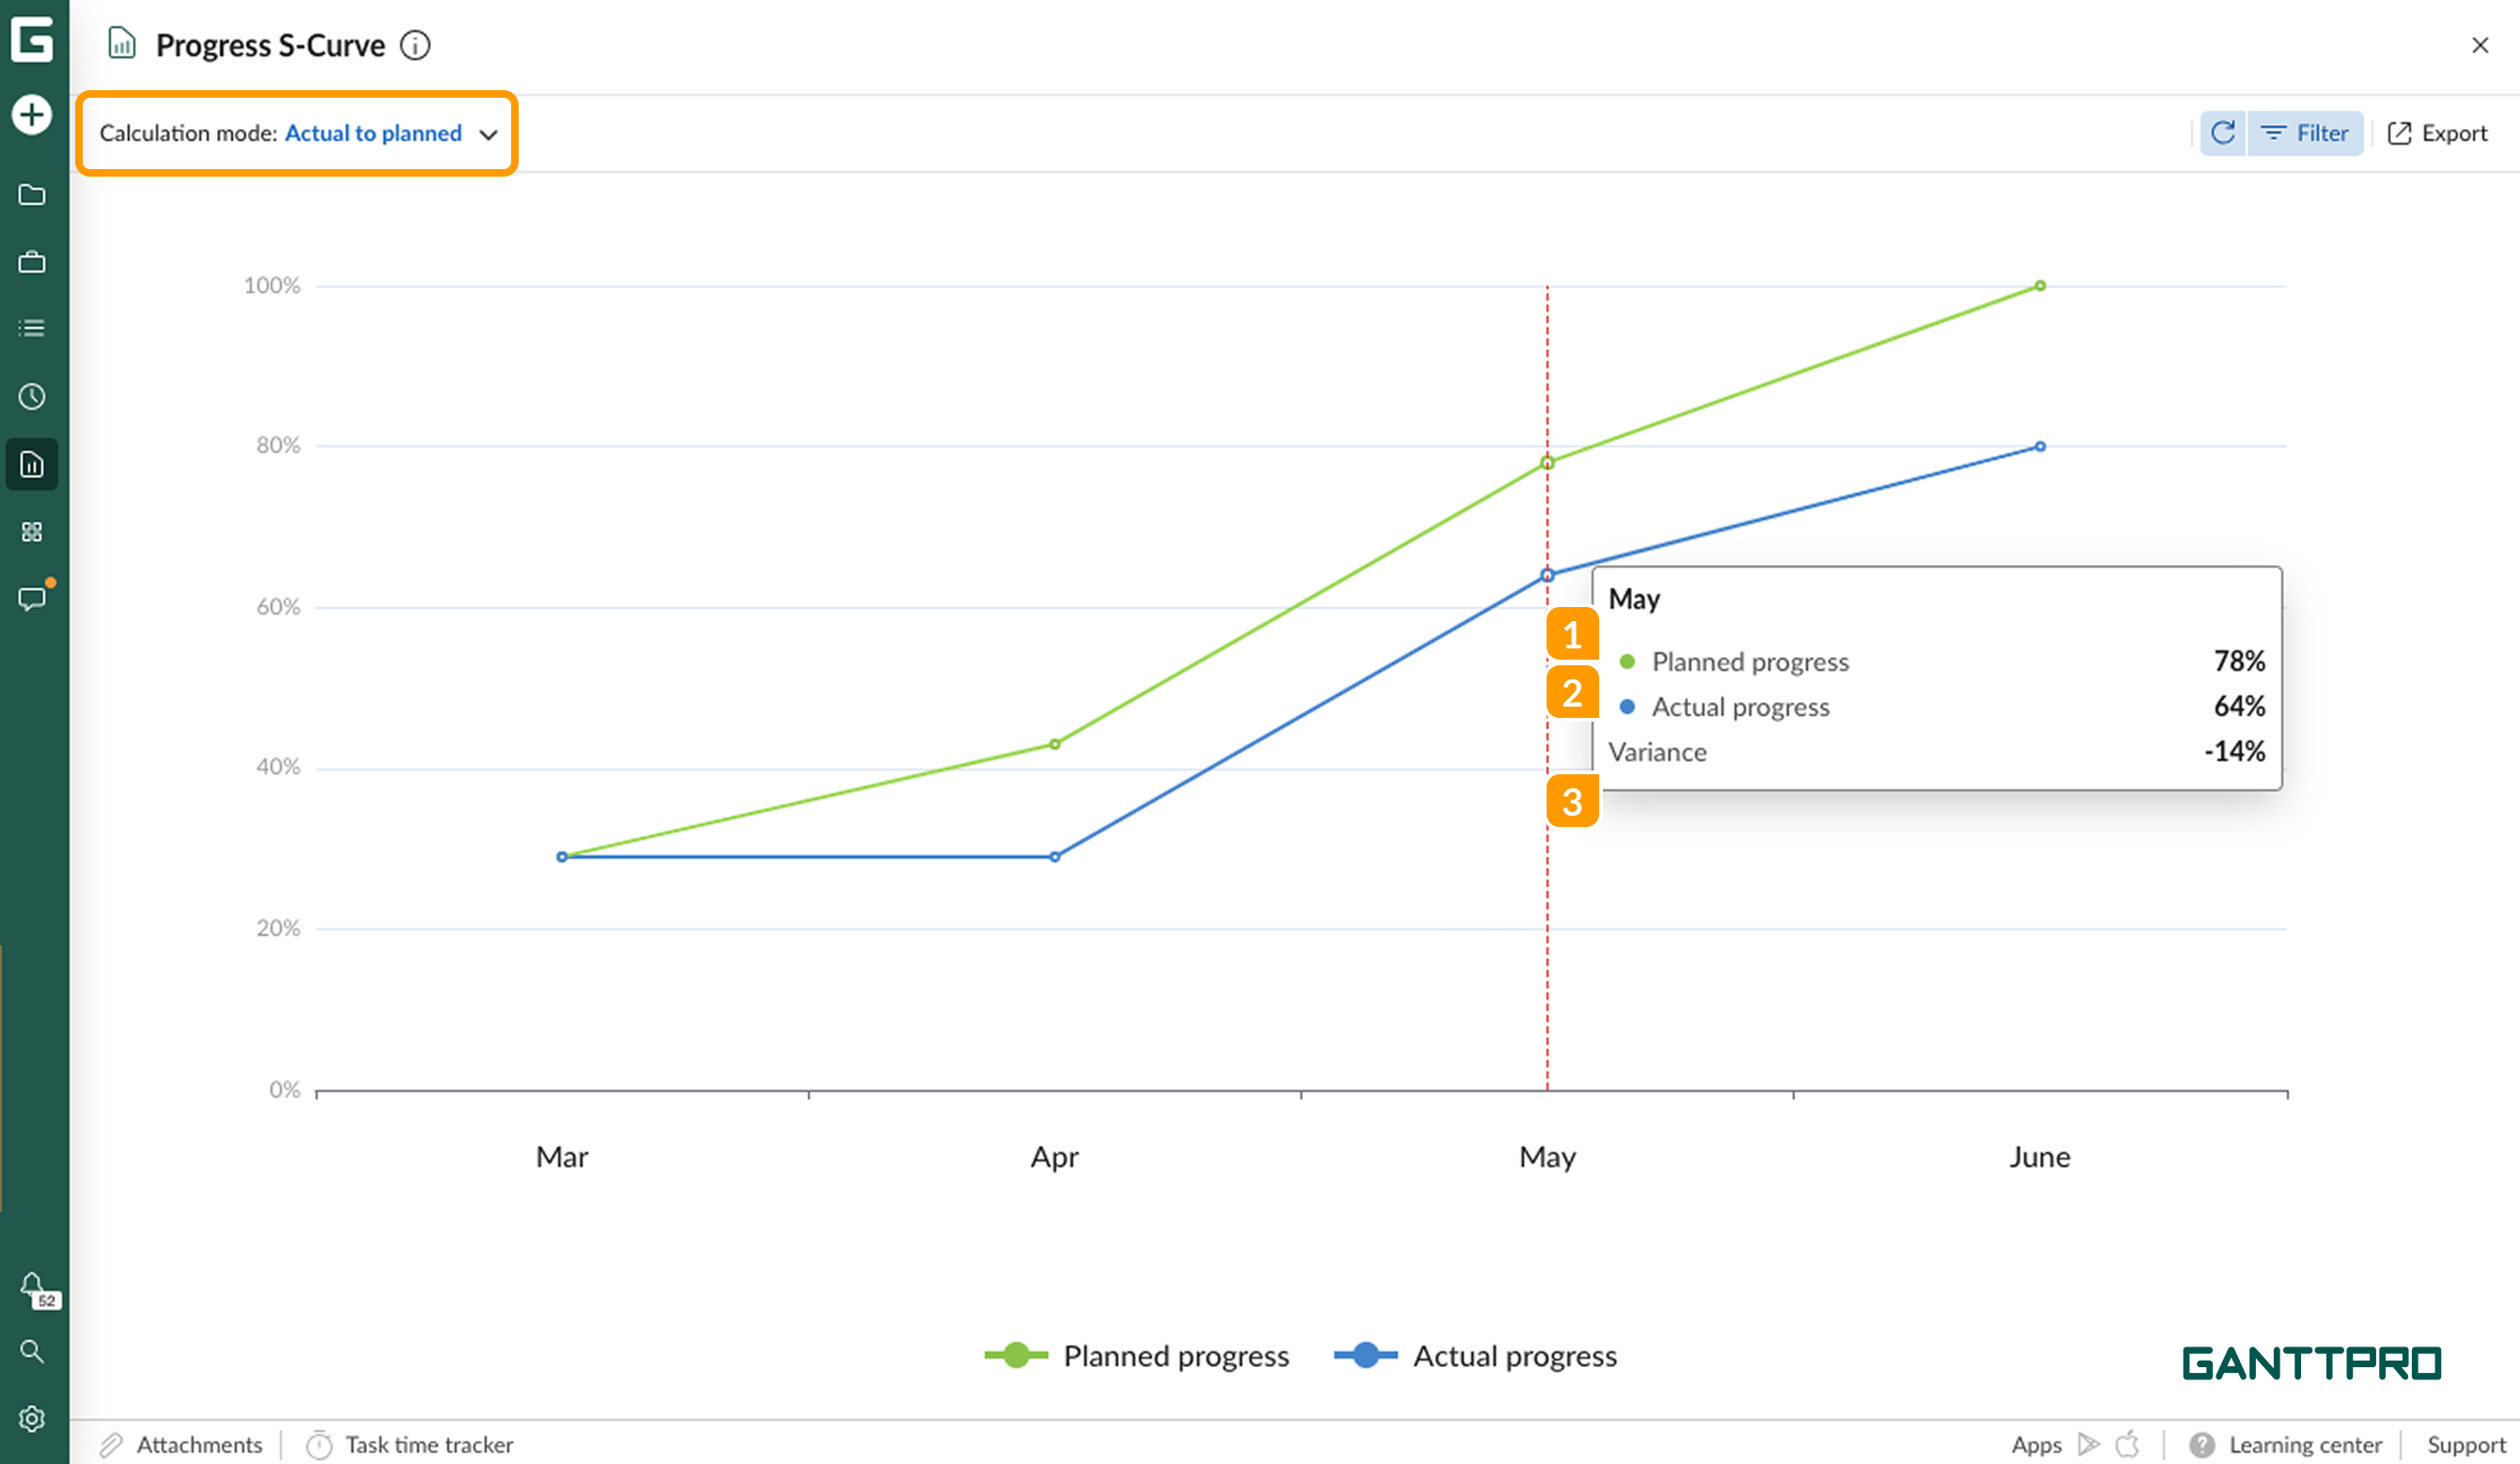Show Progress S-Curve info tooltip
The image size is (2520, 1464).
(417, 45)
